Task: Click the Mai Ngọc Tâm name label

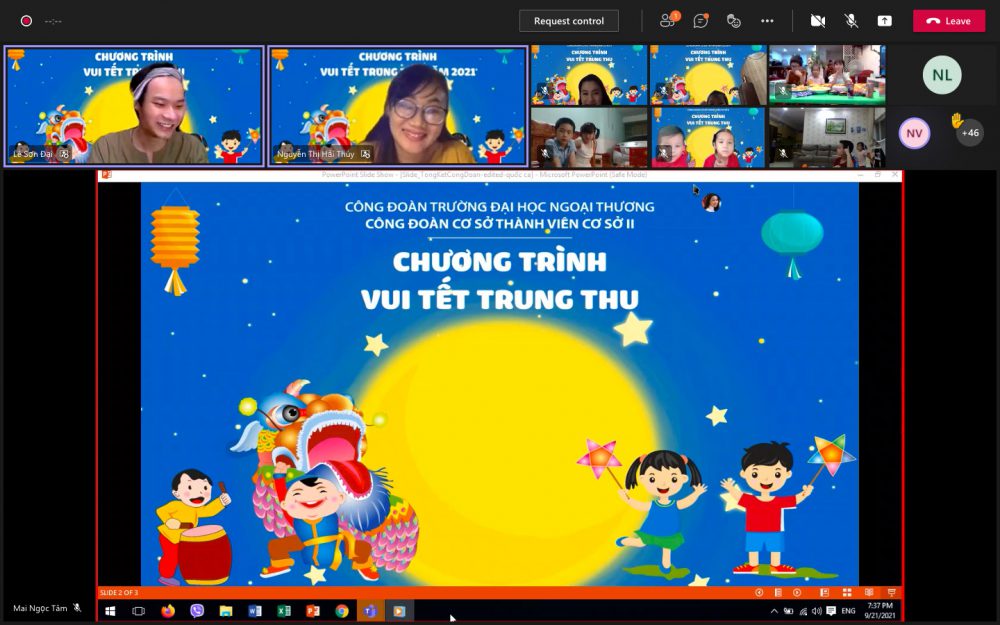Action: coord(40,608)
